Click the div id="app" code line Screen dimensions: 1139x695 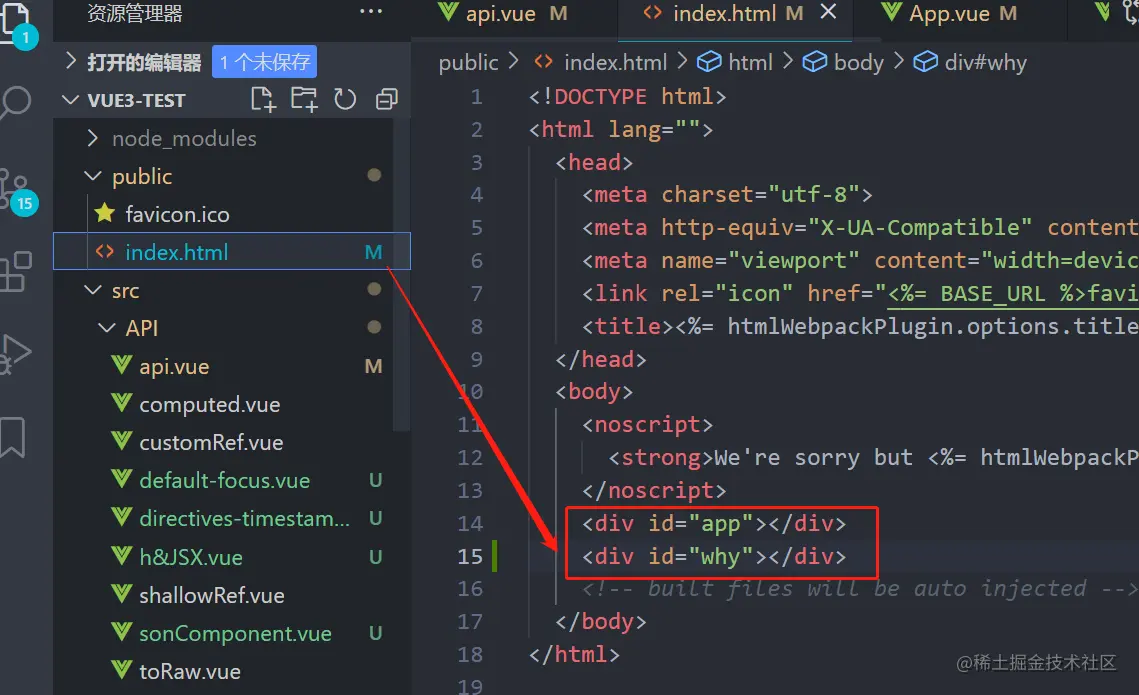tap(714, 524)
